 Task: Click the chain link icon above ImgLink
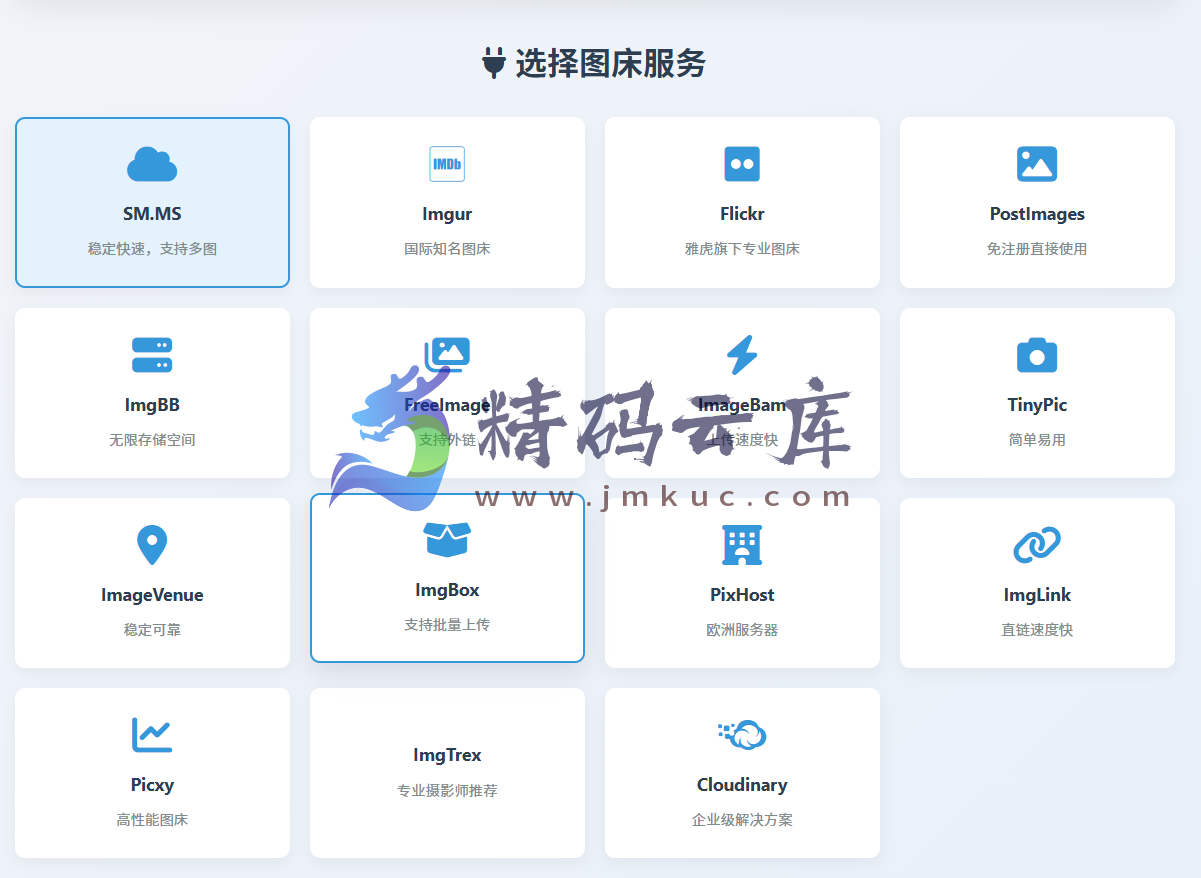pyautogui.click(x=1037, y=545)
